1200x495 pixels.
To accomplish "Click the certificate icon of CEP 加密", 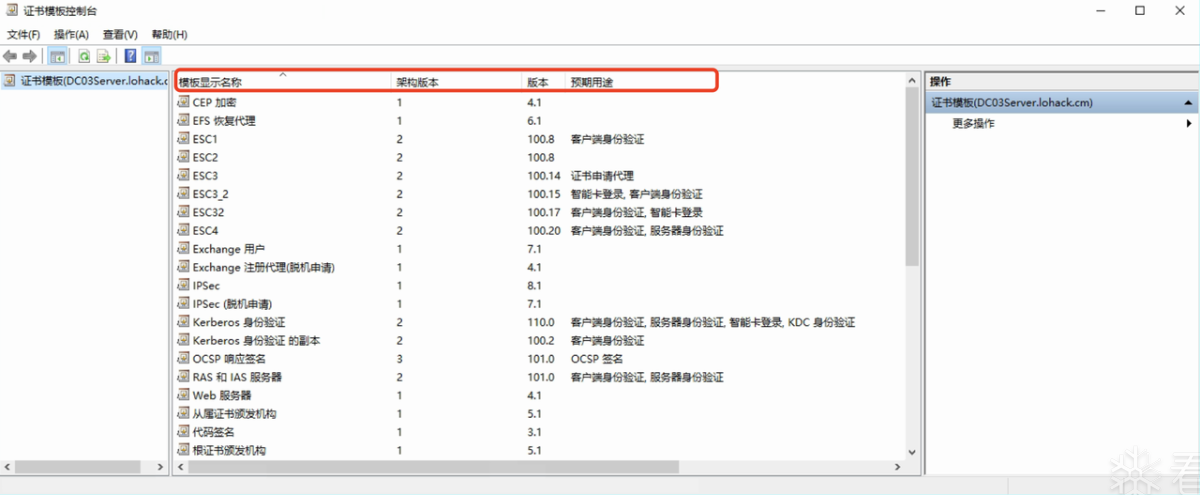I will [x=183, y=102].
